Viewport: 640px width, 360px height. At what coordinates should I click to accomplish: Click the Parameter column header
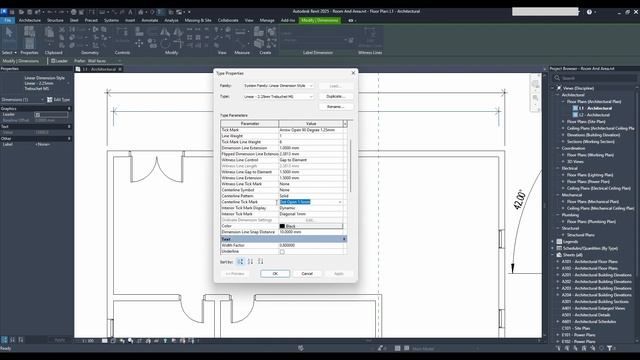pyautogui.click(x=250, y=124)
